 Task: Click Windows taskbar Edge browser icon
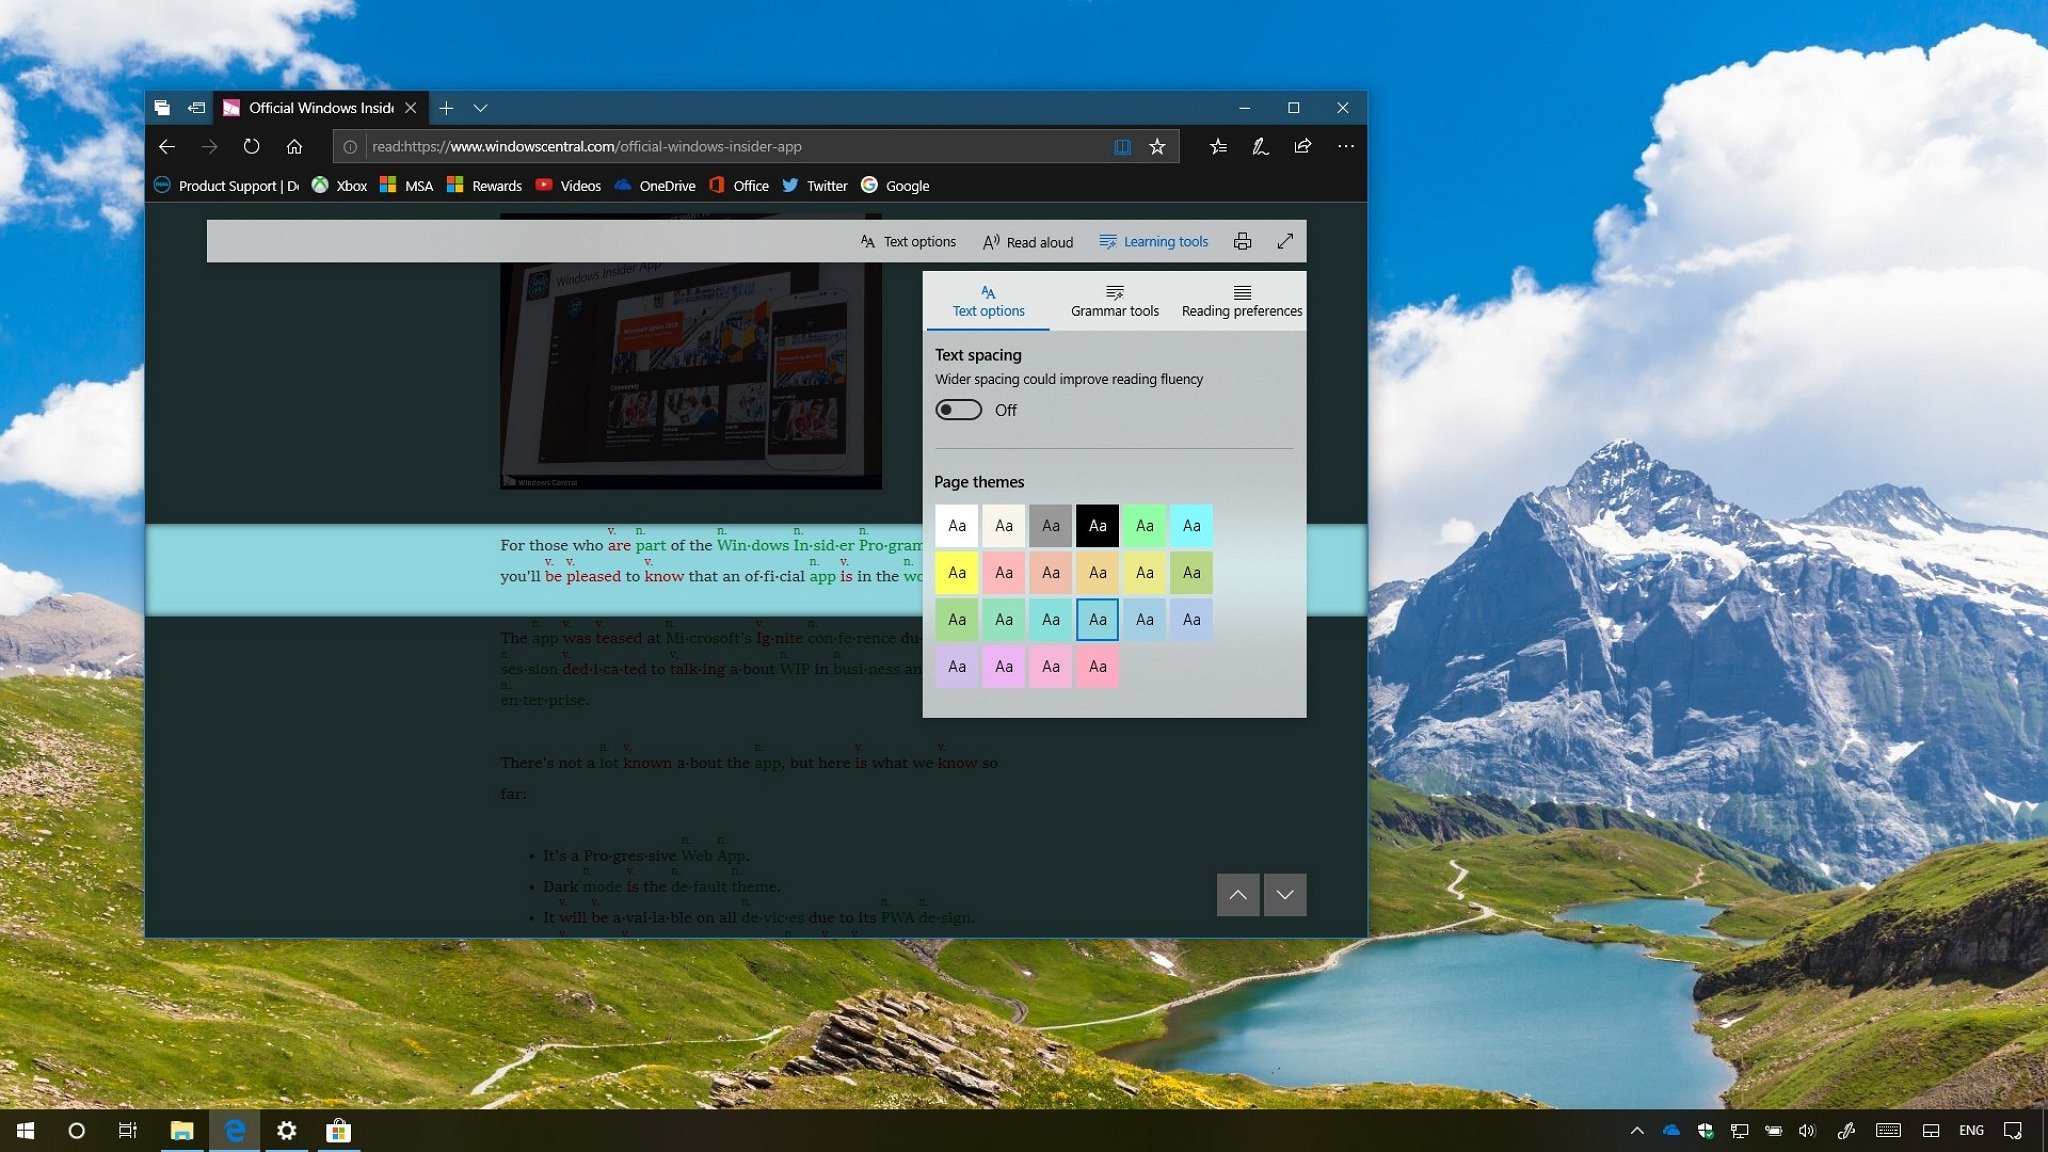[233, 1129]
